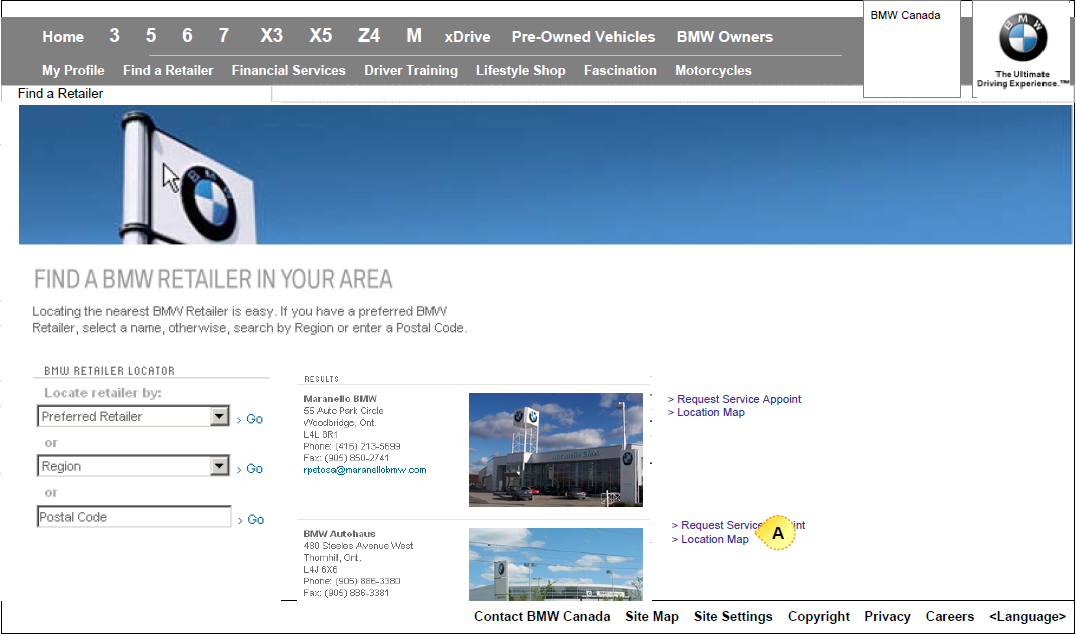
Task: Open the M models page
Action: (x=414, y=36)
